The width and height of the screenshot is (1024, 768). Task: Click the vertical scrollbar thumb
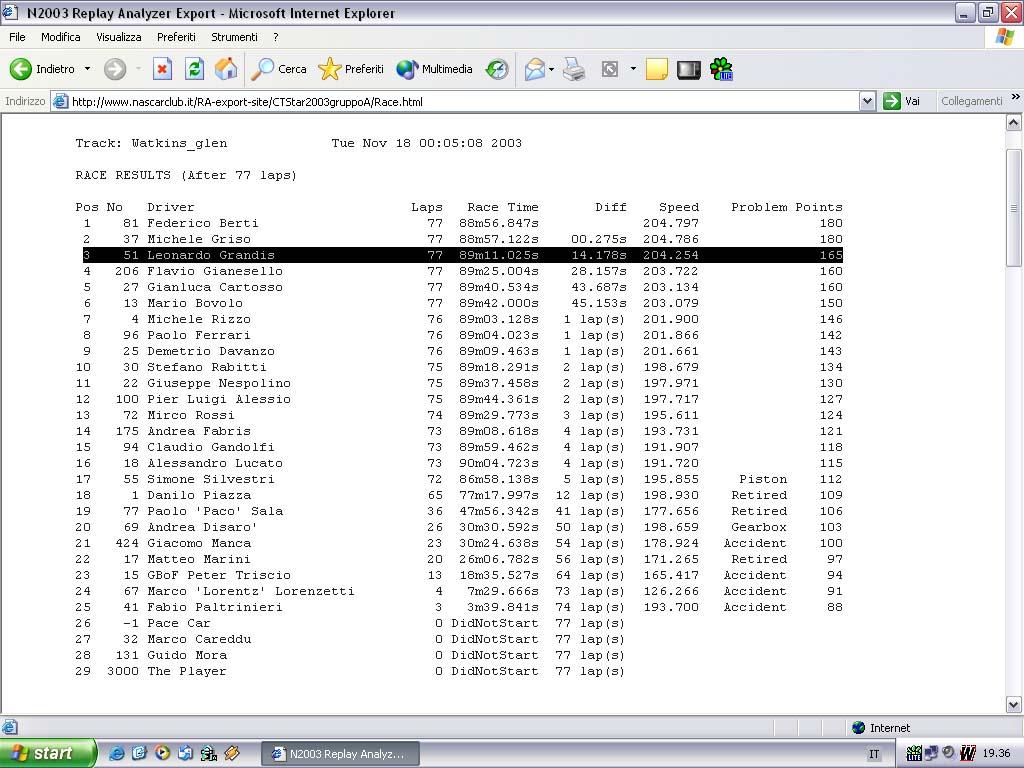click(1014, 208)
